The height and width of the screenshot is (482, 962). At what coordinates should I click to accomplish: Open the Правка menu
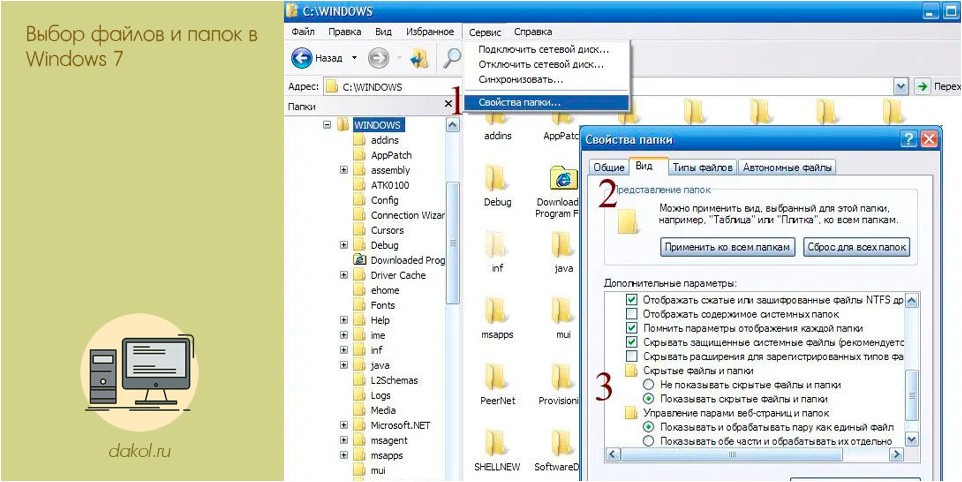344,32
